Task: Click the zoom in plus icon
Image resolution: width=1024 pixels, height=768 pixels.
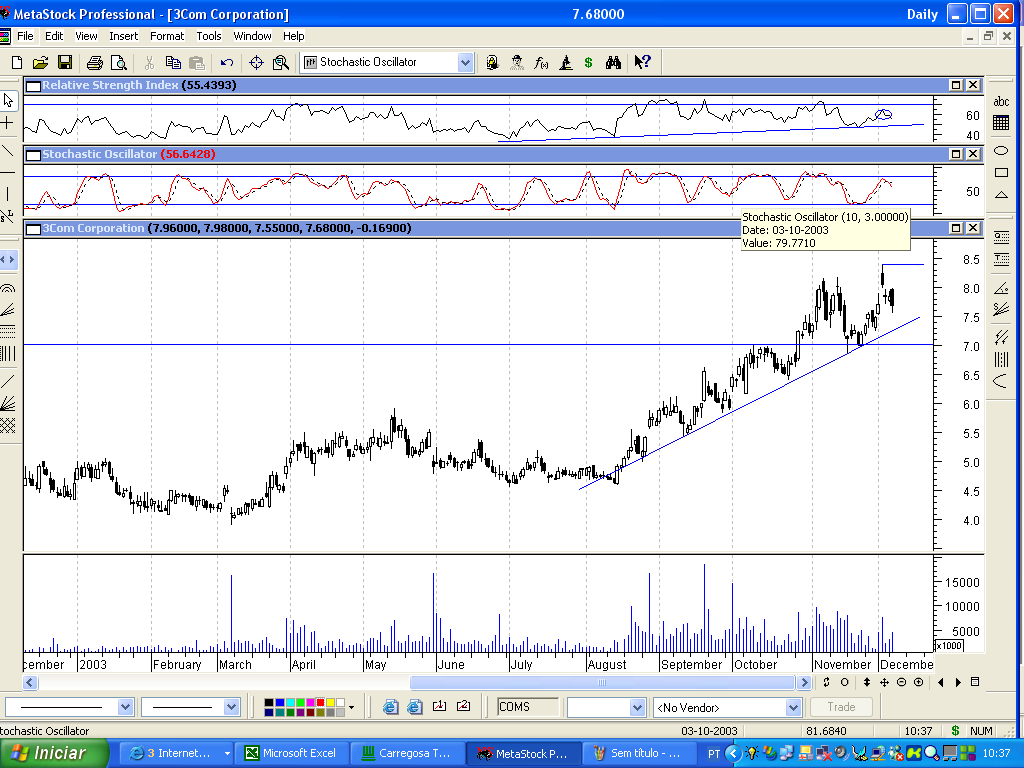Action: (918, 682)
